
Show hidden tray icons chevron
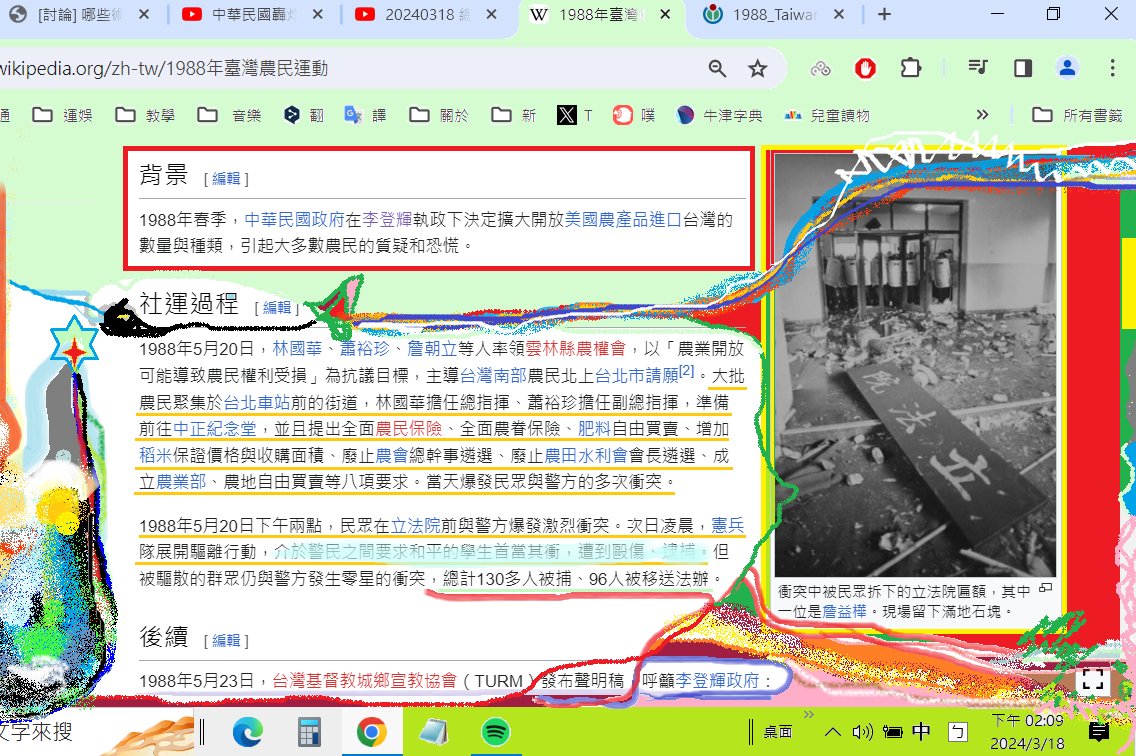pyautogui.click(x=833, y=732)
